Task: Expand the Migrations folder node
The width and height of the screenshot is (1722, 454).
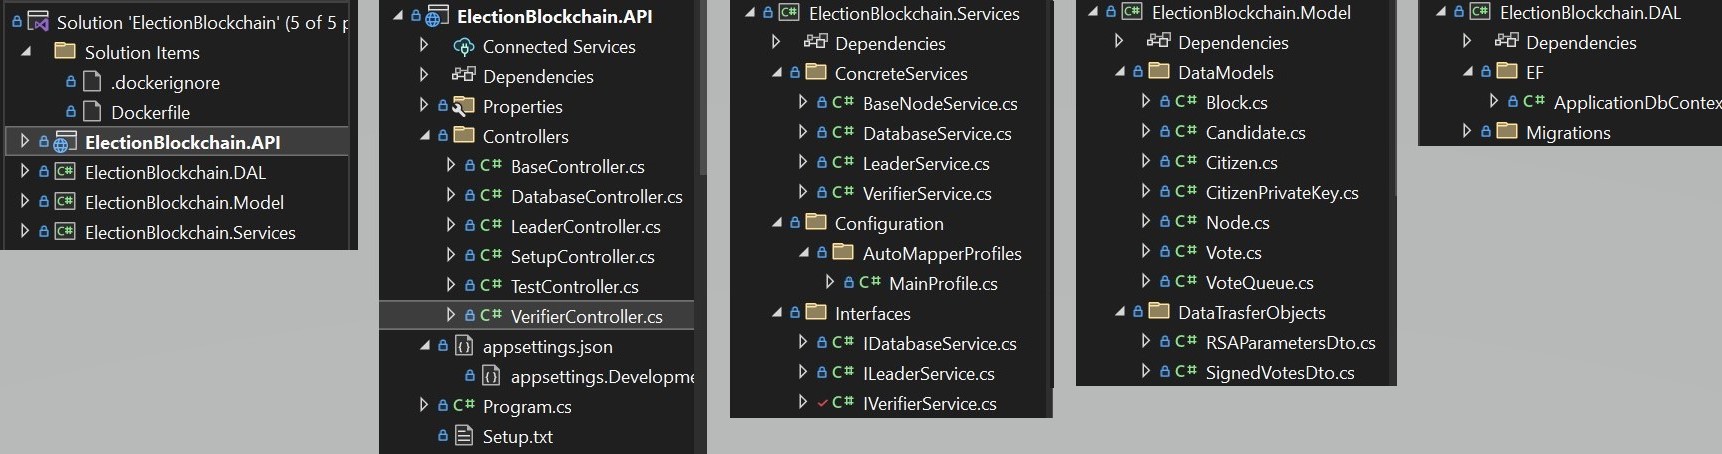Action: pyautogui.click(x=1467, y=131)
